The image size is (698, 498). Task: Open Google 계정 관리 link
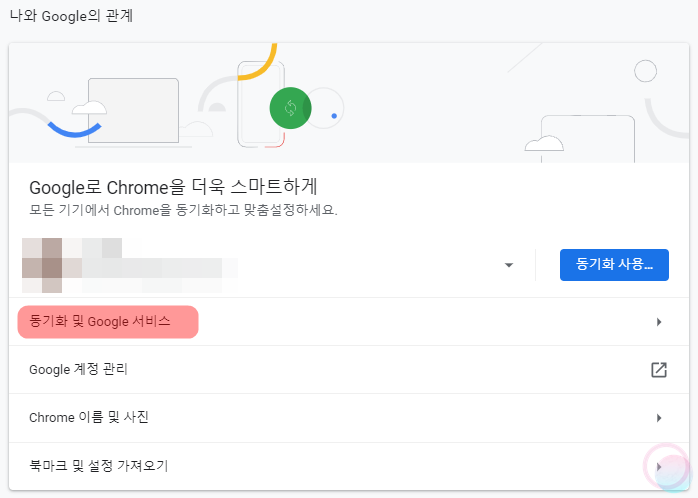pyautogui.click(x=349, y=369)
